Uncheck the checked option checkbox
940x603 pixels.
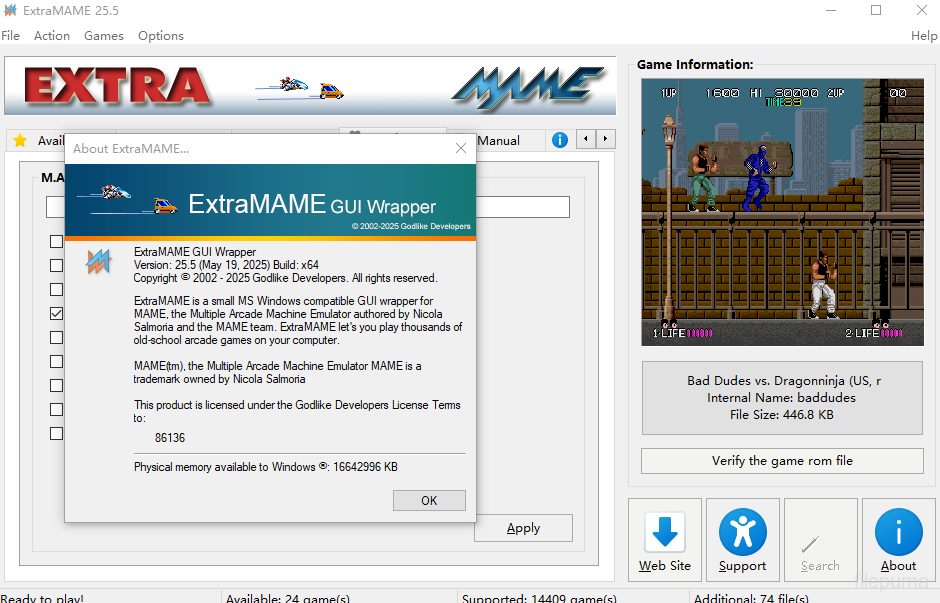point(56,313)
